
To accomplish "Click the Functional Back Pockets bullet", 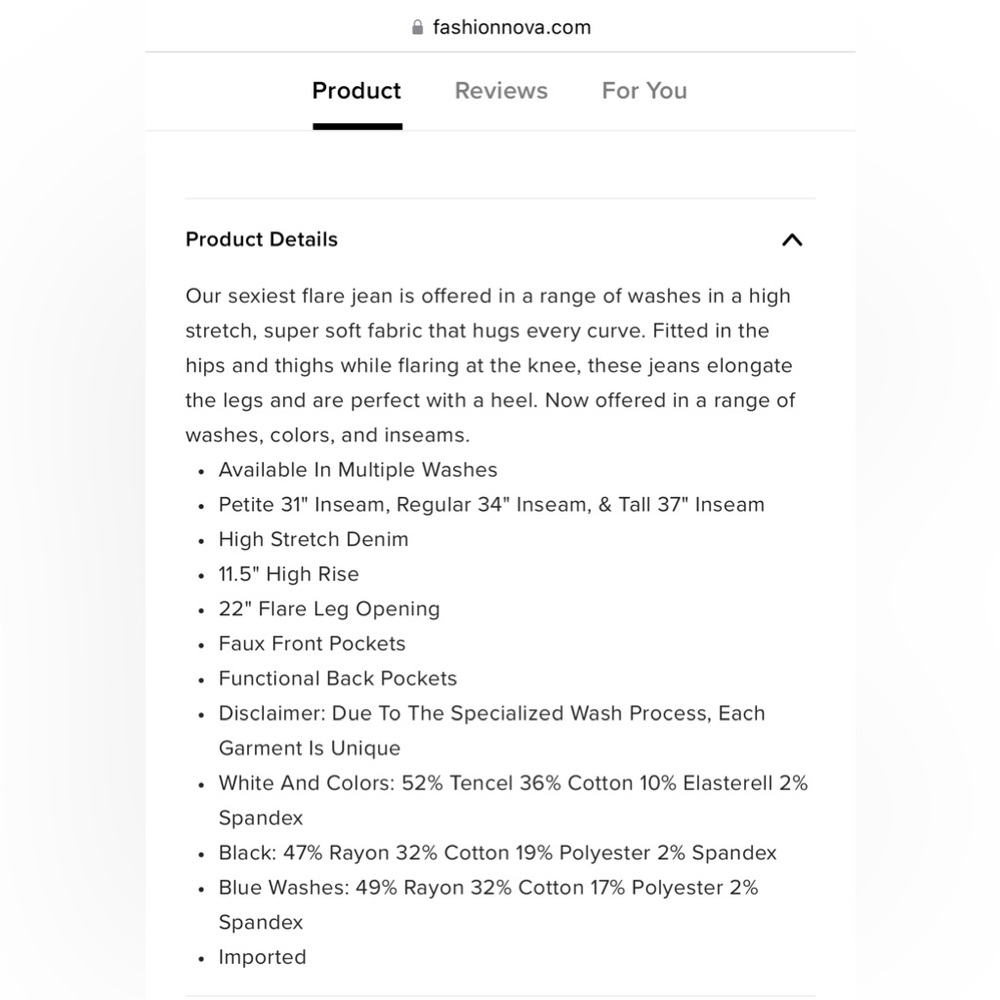I will 337,679.
